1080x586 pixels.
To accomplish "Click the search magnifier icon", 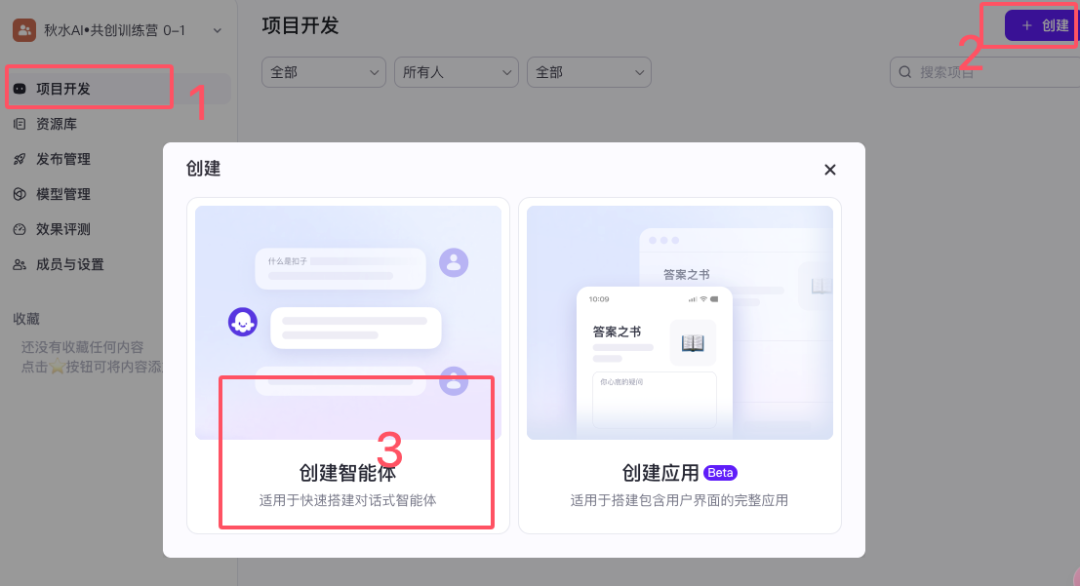I will pos(905,72).
